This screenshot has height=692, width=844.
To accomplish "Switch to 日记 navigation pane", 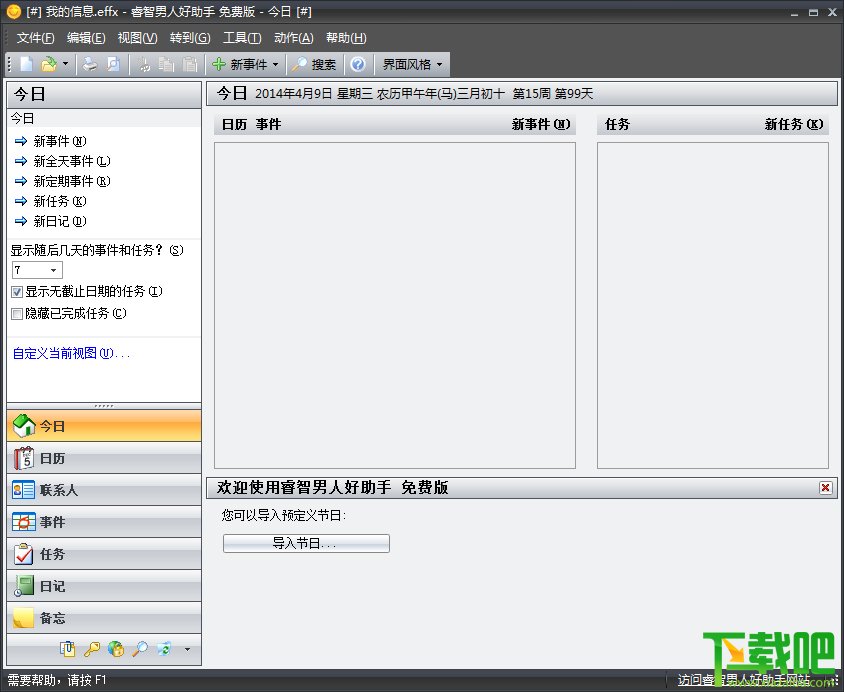I will pyautogui.click(x=104, y=586).
